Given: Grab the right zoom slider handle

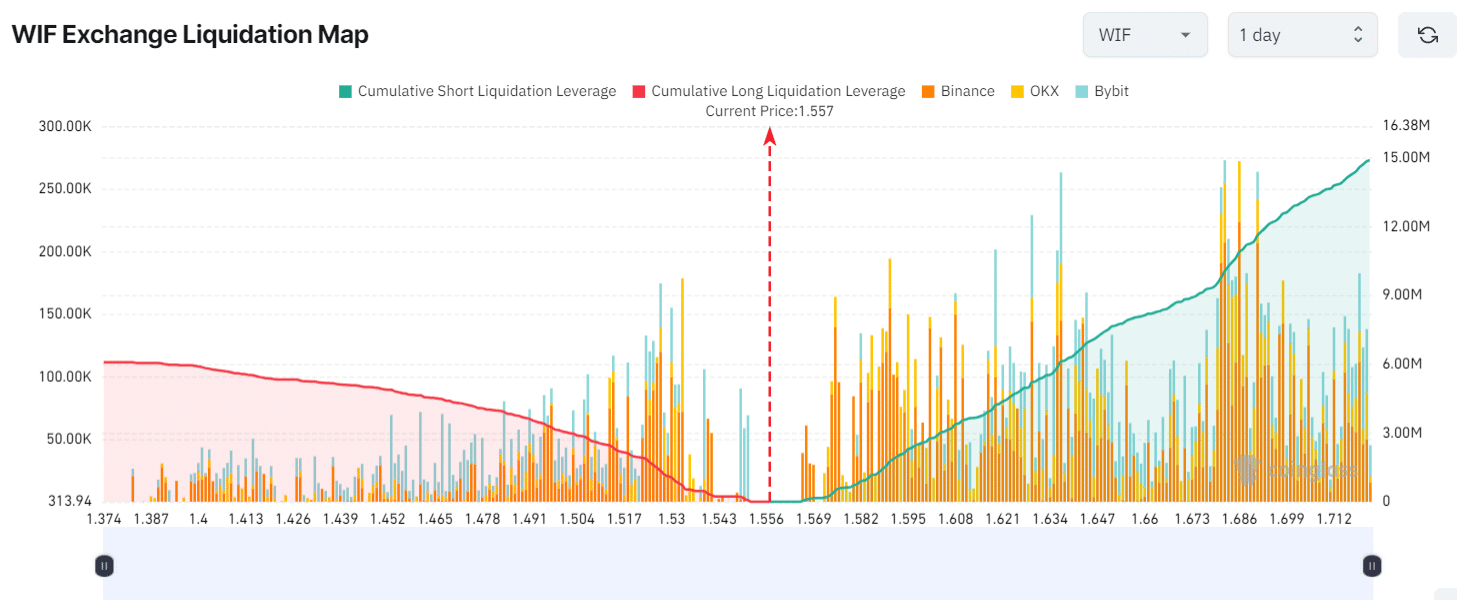Looking at the screenshot, I should coord(1372,566).
